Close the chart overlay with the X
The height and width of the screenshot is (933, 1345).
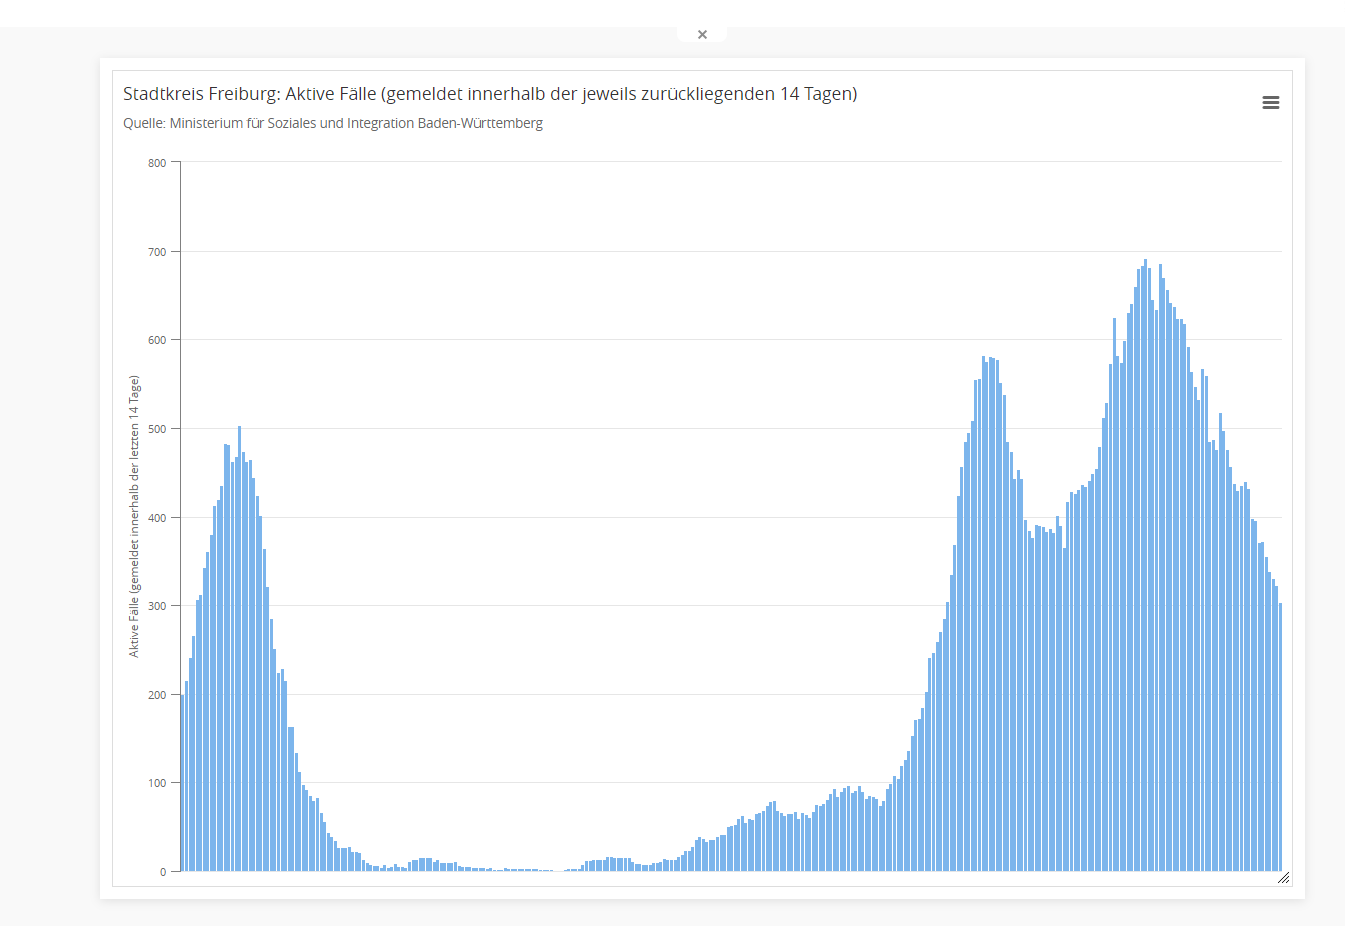point(702,35)
